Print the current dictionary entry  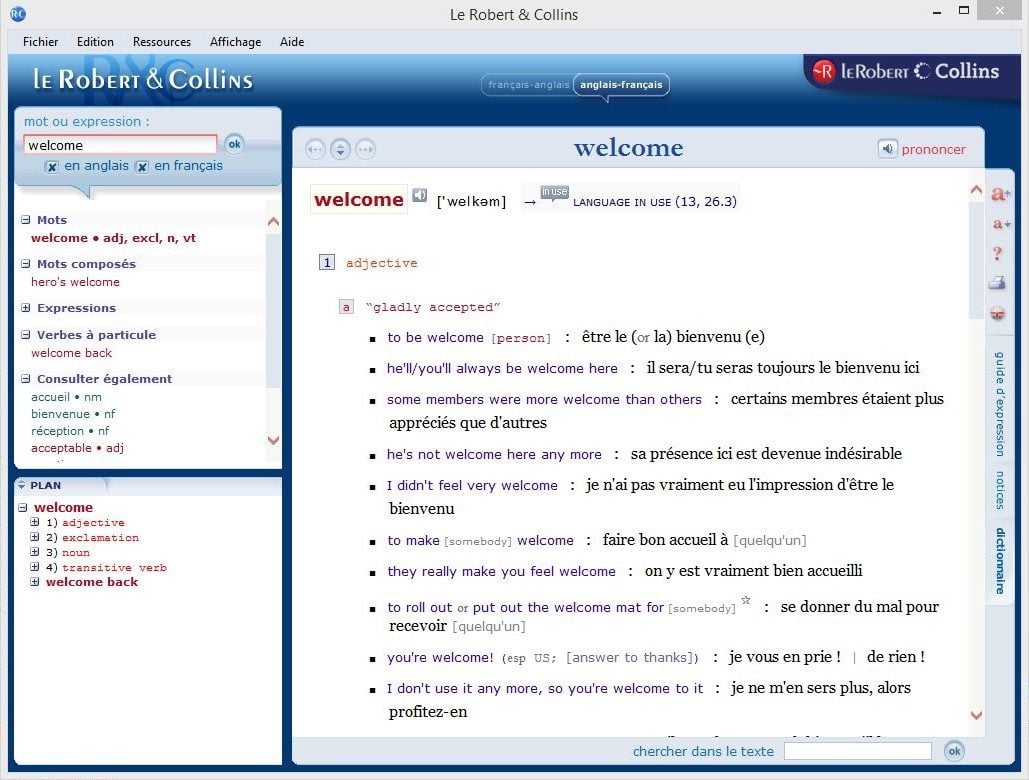[998, 283]
